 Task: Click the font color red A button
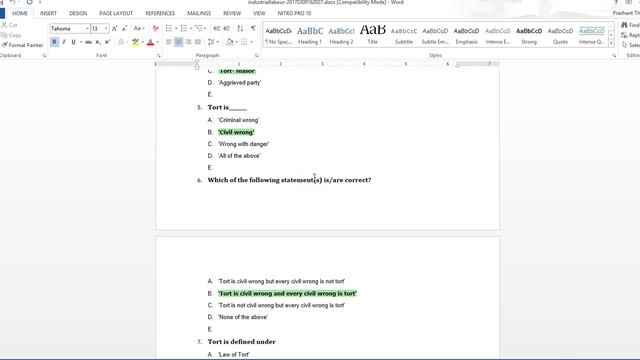click(150, 42)
